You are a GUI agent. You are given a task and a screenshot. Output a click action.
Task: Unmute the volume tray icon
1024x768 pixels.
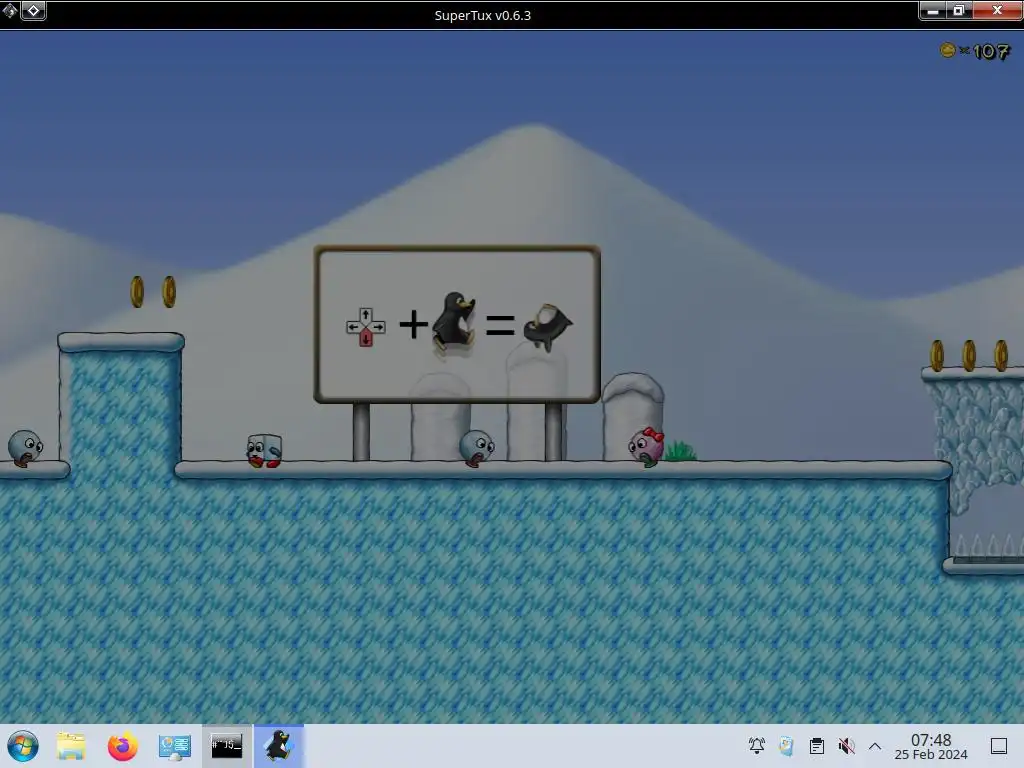pyautogui.click(x=846, y=746)
